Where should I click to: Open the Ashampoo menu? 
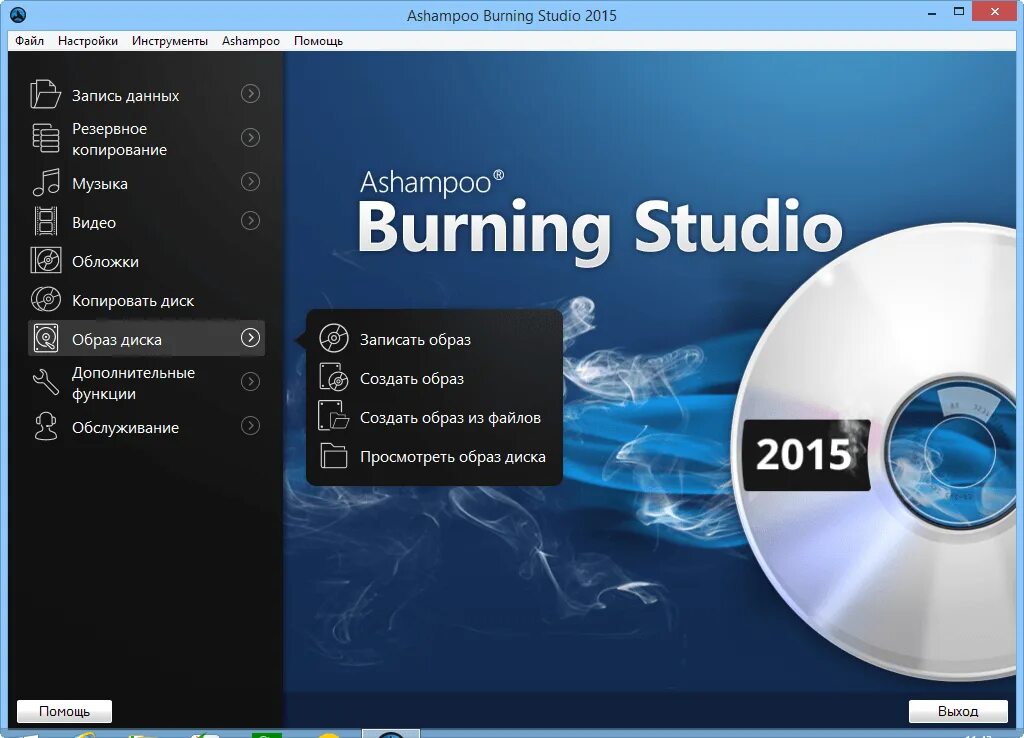click(x=251, y=40)
